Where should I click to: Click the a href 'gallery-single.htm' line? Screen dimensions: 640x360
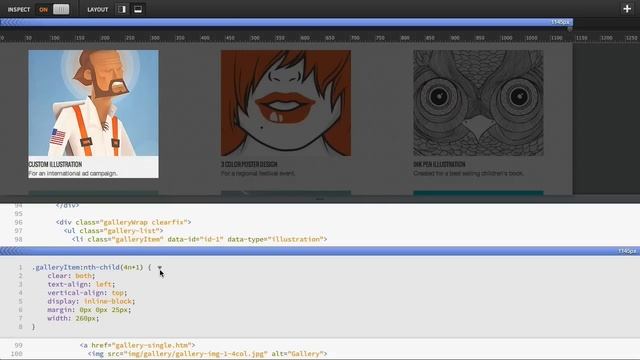pos(138,345)
